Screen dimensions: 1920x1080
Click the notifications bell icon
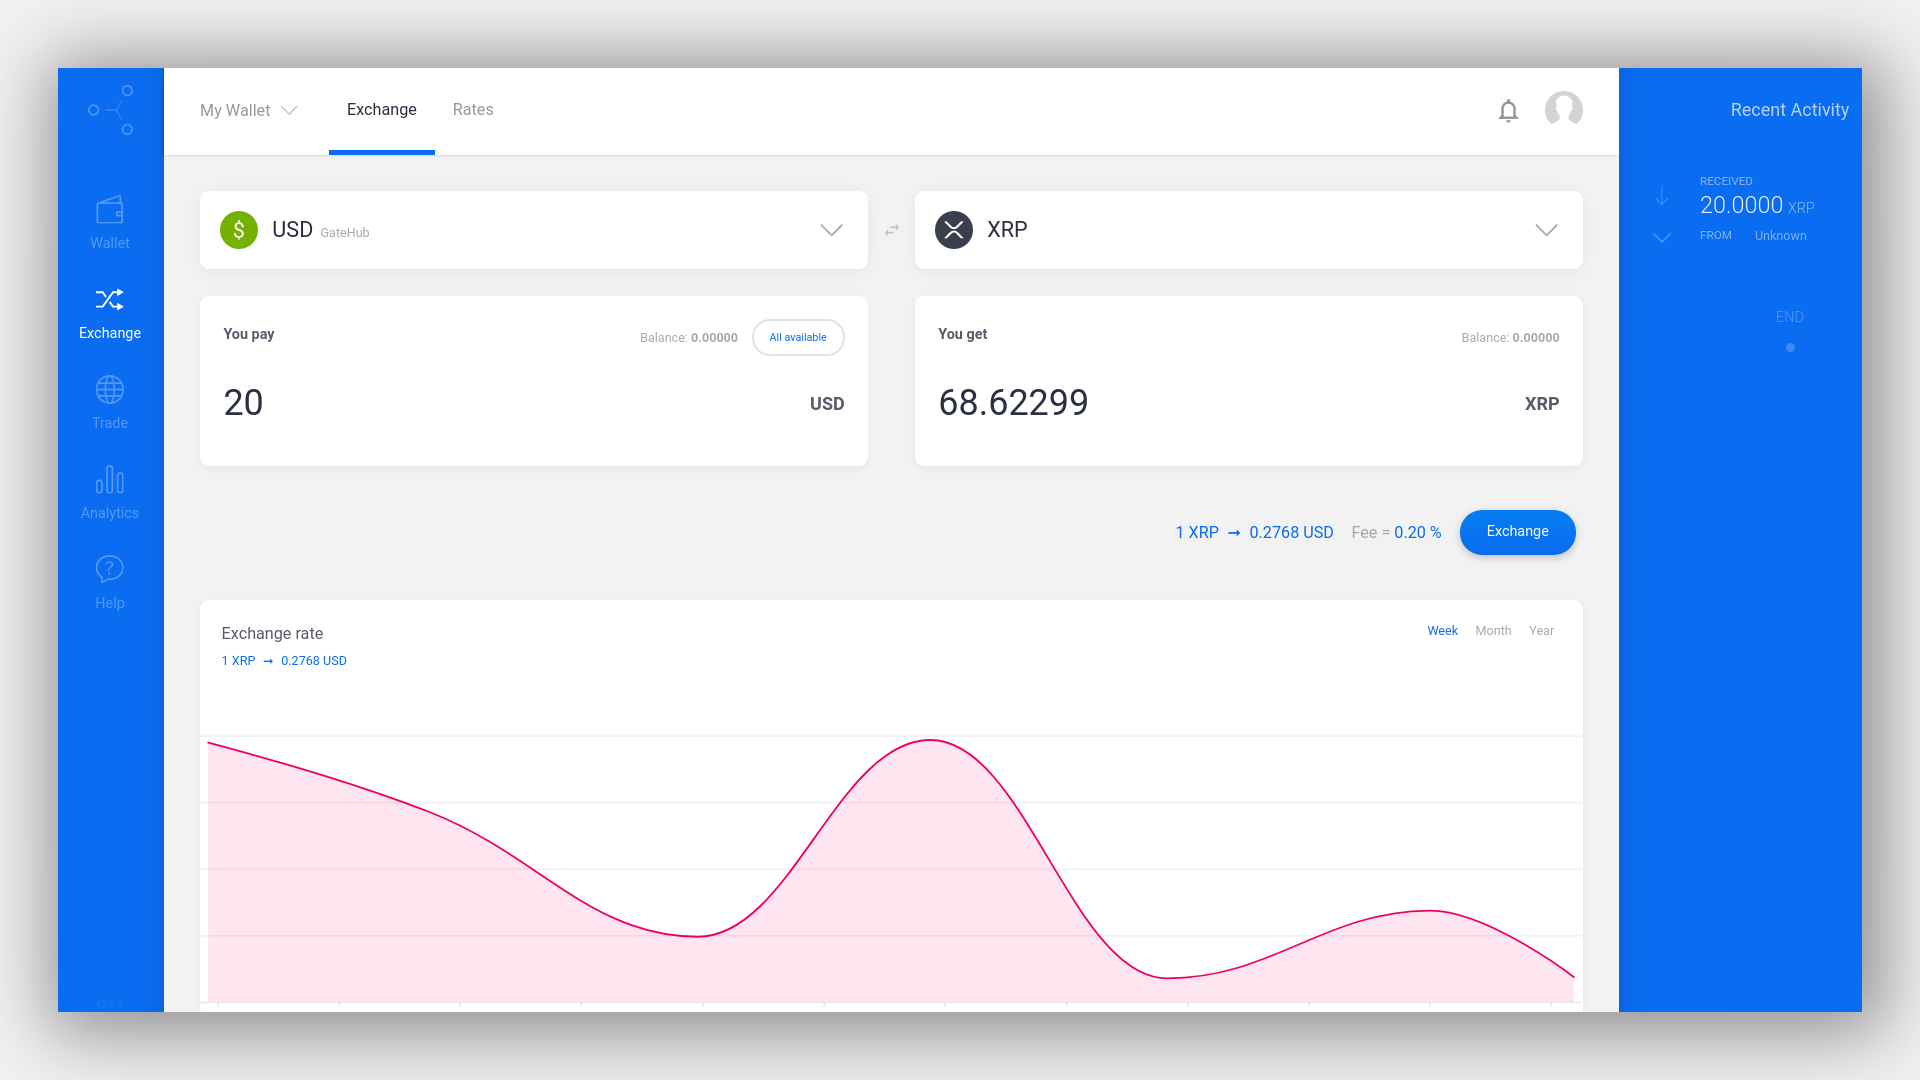point(1509,109)
